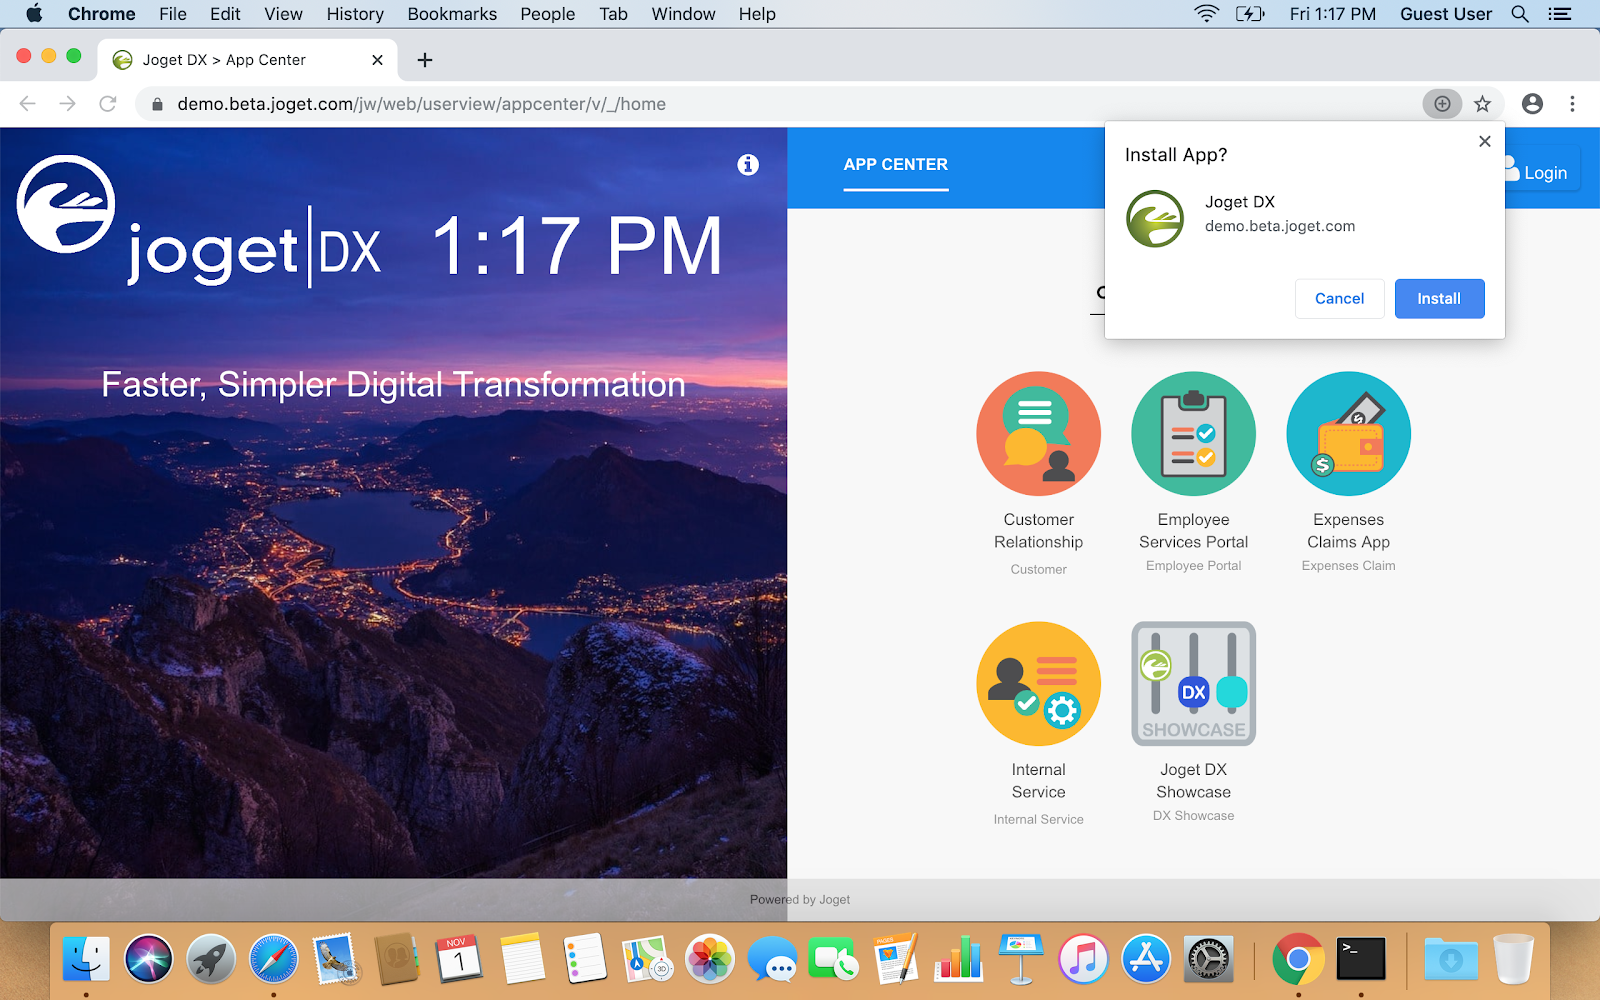The image size is (1600, 1000).
Task: Open Maps from the dock
Action: click(647, 960)
